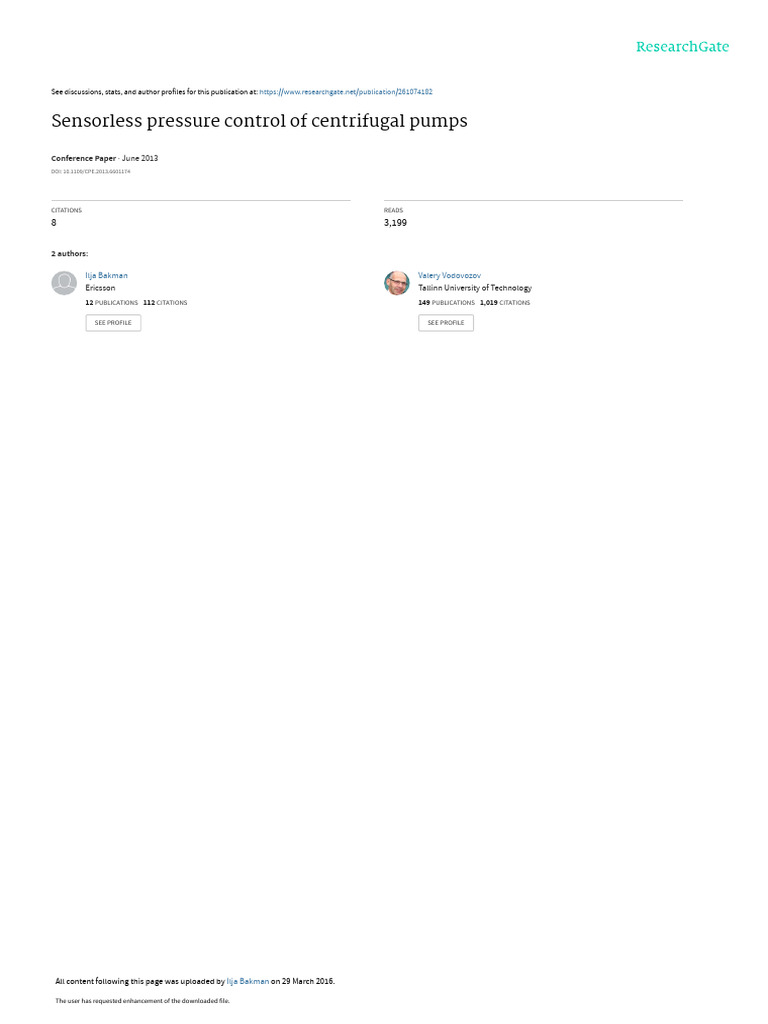Click Valery Vodovozov's 149 publications stat
Screen dimensions: 768x1024
[447, 303]
